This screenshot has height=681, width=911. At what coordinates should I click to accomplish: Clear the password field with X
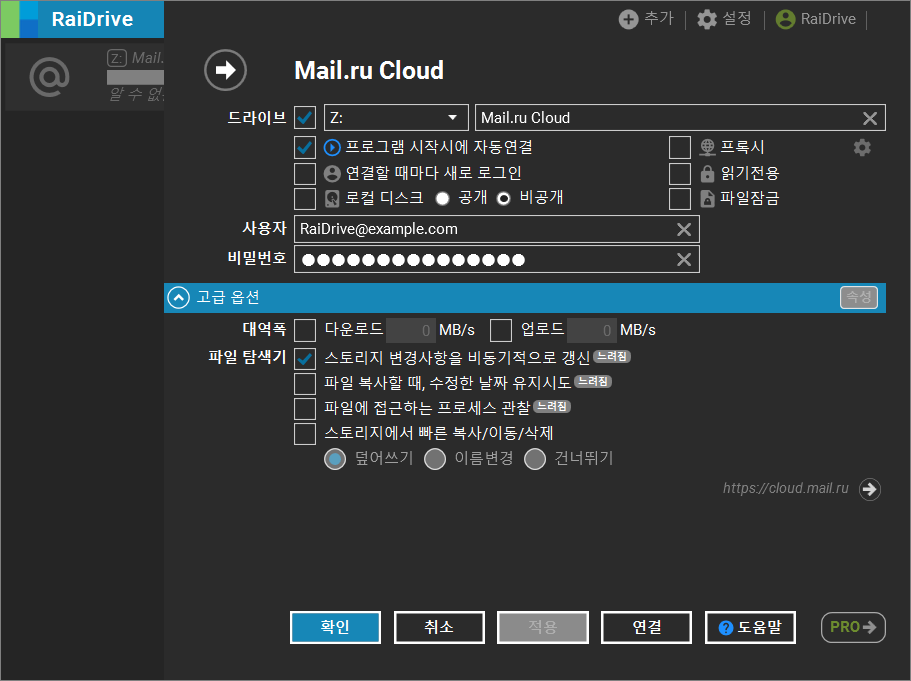point(684,259)
